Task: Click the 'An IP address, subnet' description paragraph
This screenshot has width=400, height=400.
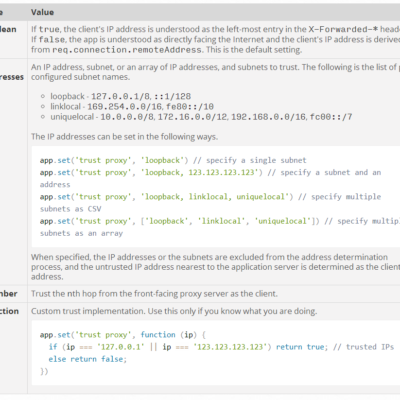Action: [215, 72]
